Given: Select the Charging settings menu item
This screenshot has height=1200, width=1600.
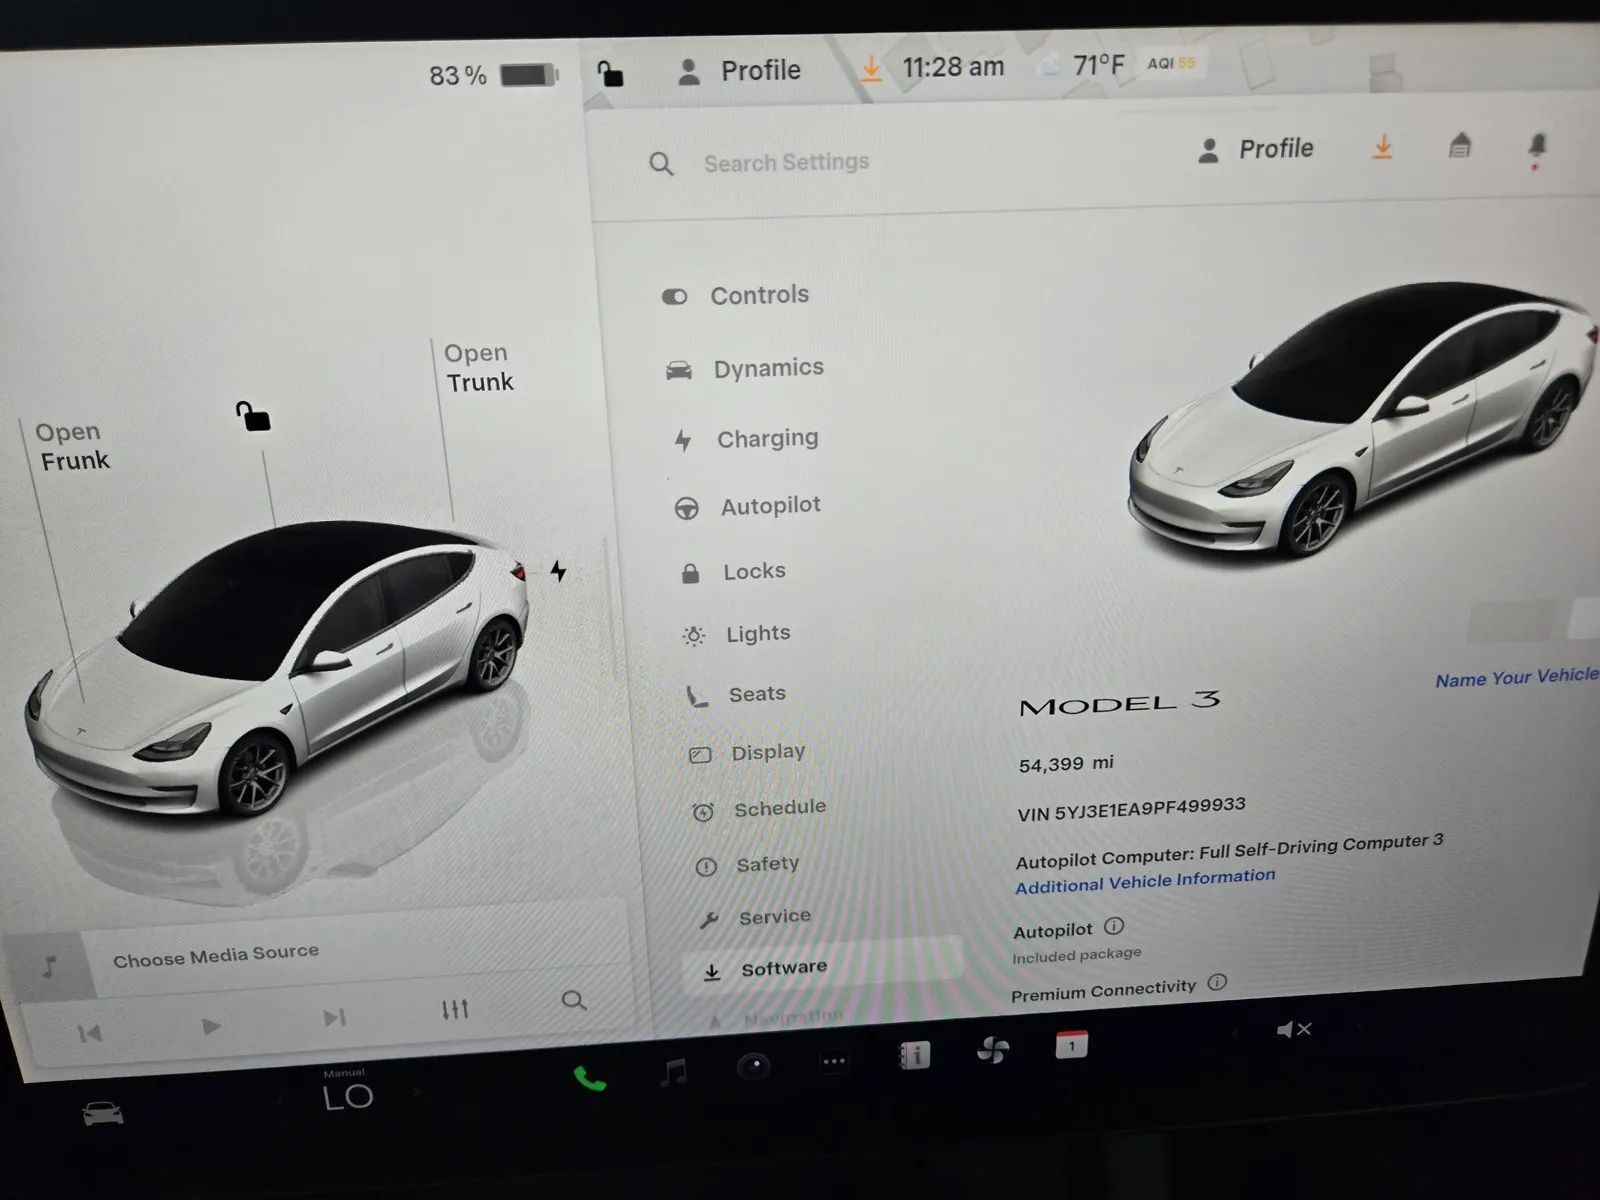Looking at the screenshot, I should point(766,439).
